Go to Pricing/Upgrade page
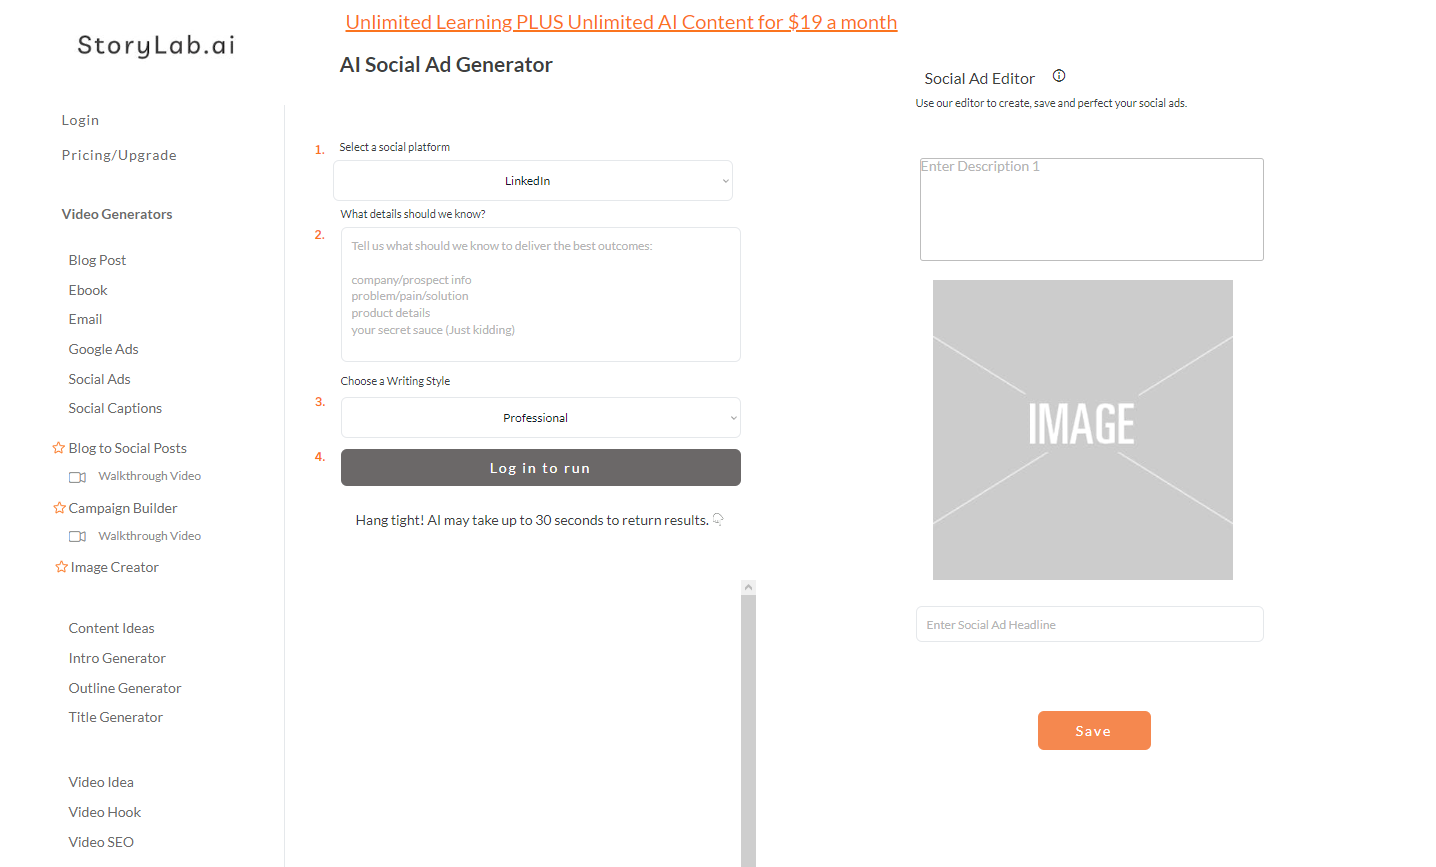The width and height of the screenshot is (1436, 867). click(119, 155)
